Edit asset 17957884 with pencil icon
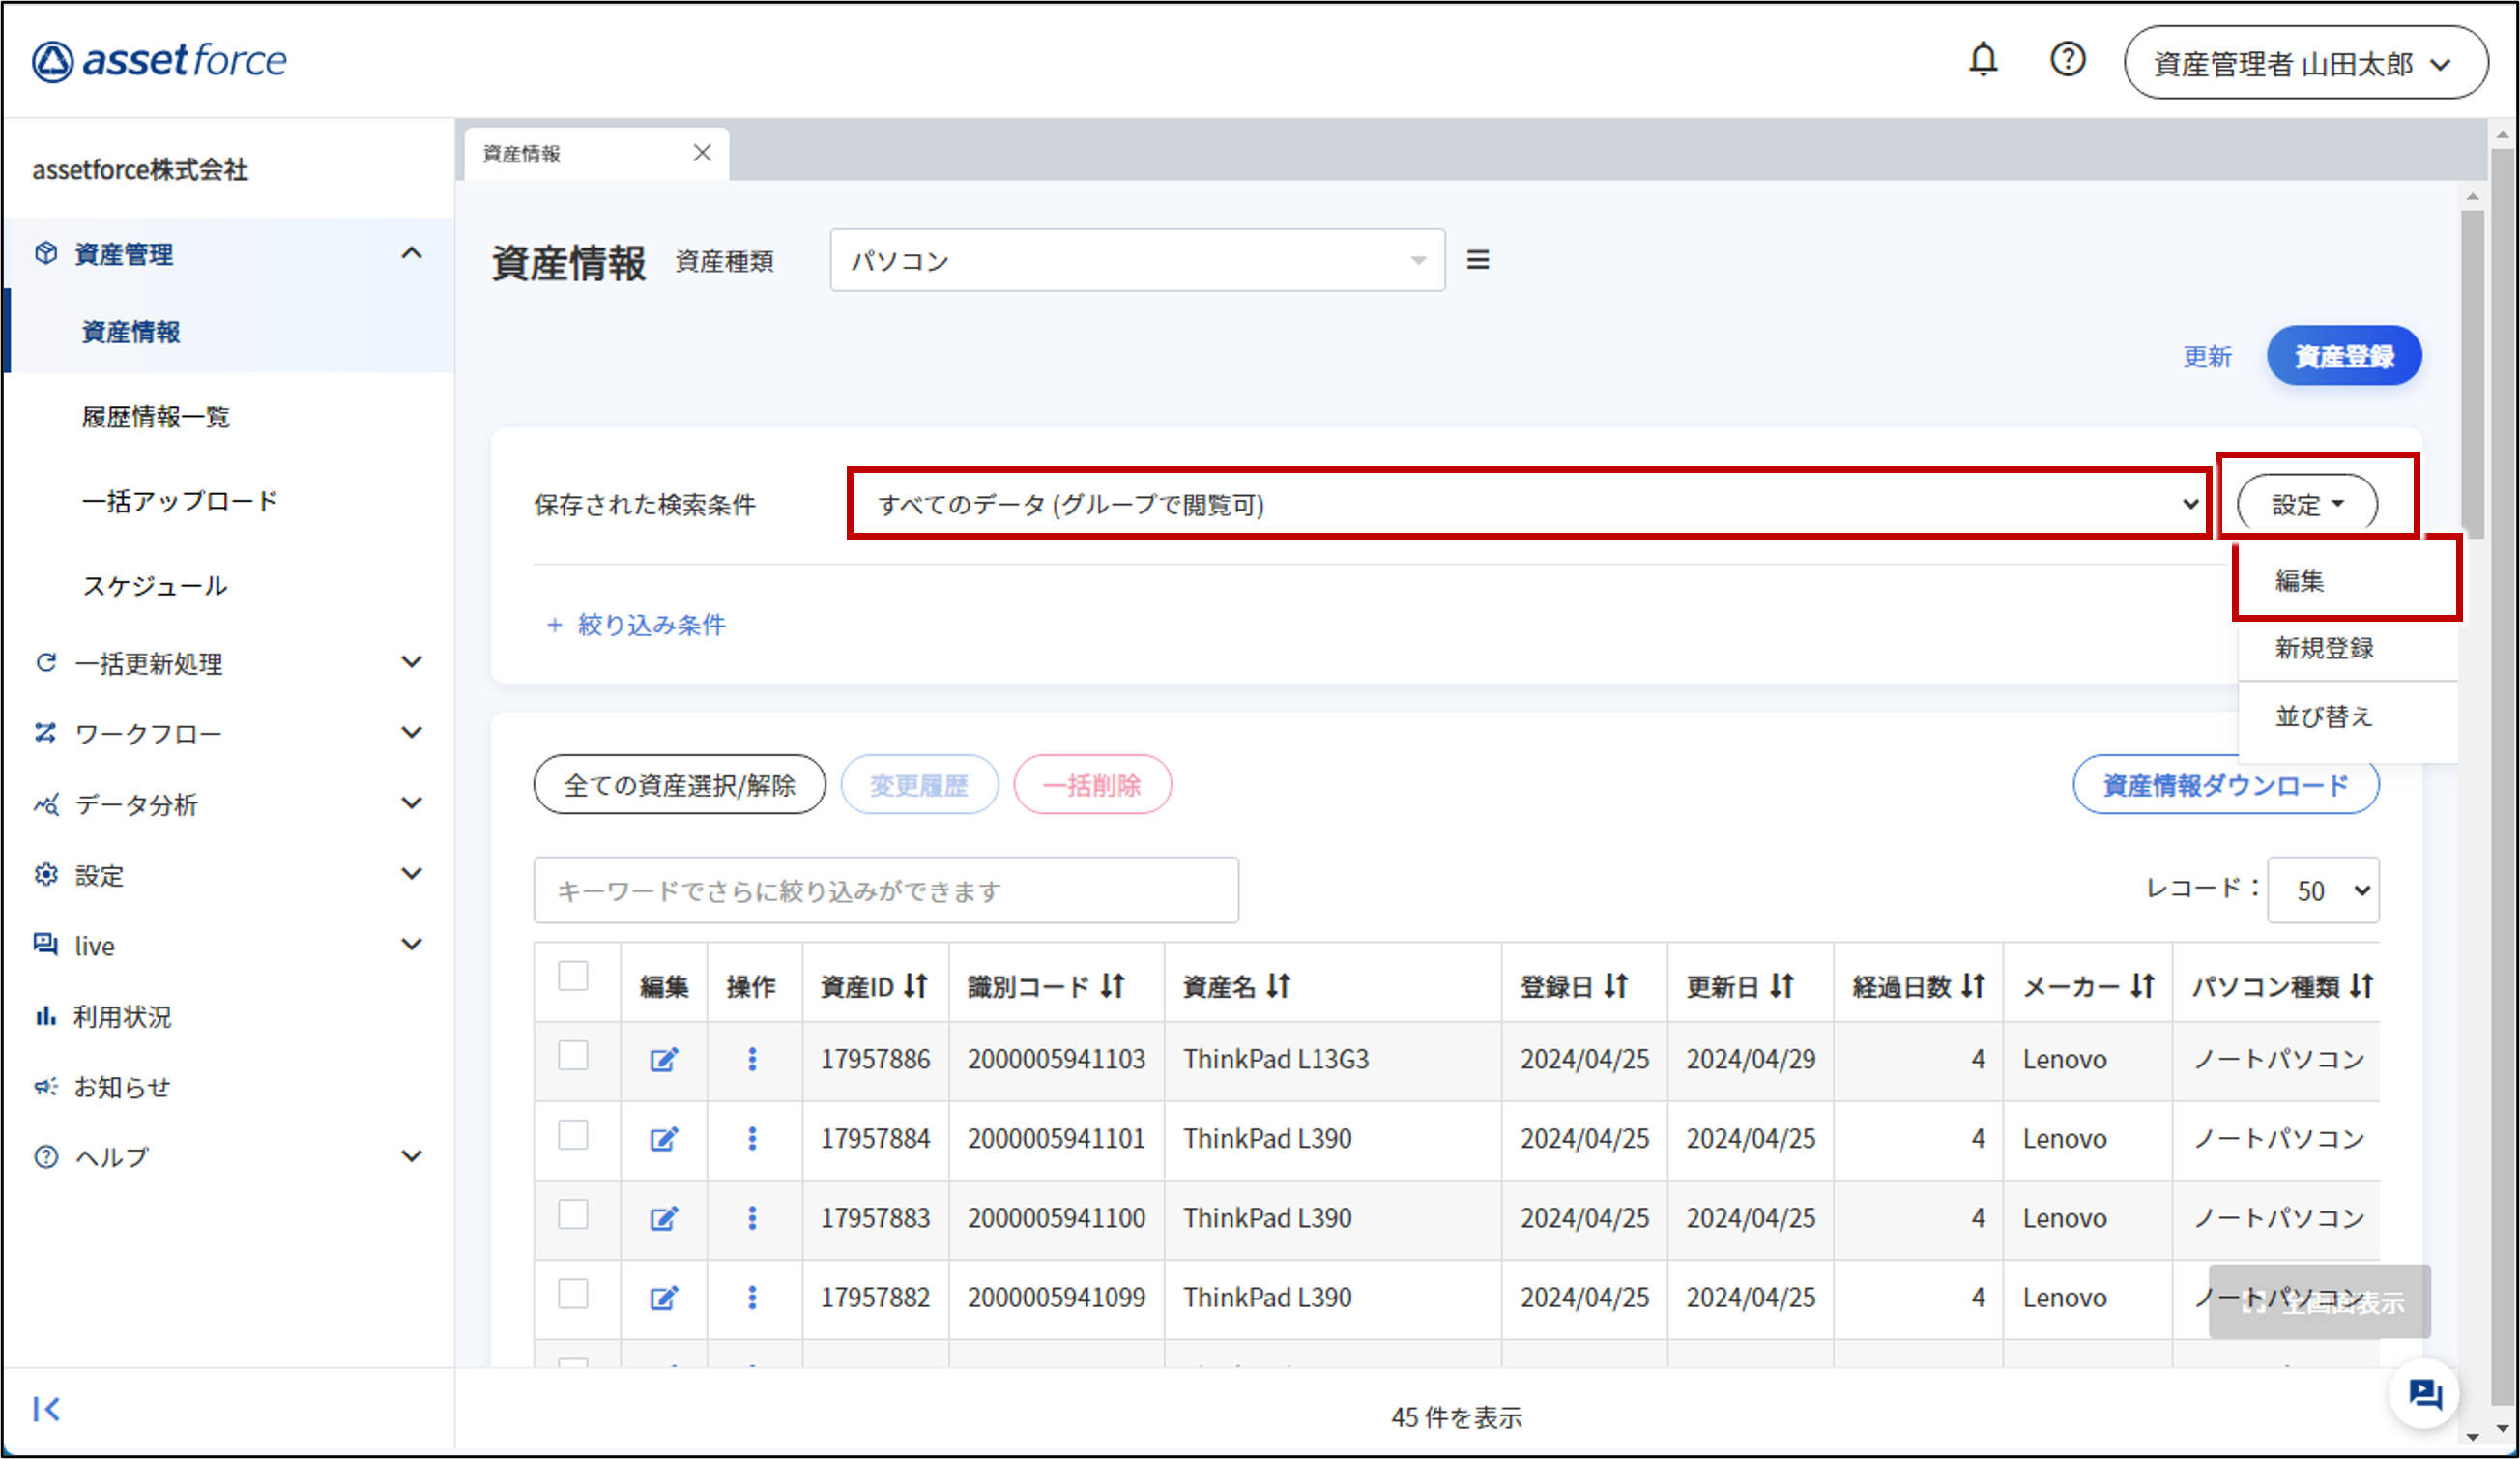Viewport: 2520px width, 1459px height. 664,1138
